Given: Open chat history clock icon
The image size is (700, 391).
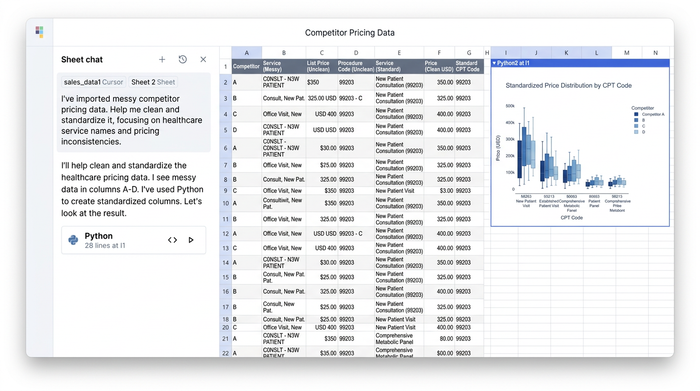Looking at the screenshot, I should (183, 59).
